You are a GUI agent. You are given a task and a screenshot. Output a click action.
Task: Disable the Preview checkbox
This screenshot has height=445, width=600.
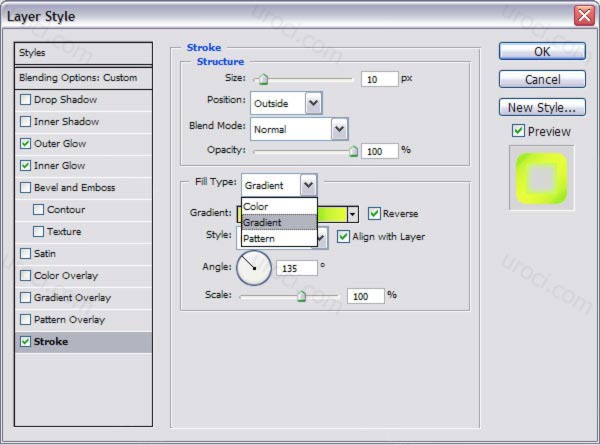point(518,131)
